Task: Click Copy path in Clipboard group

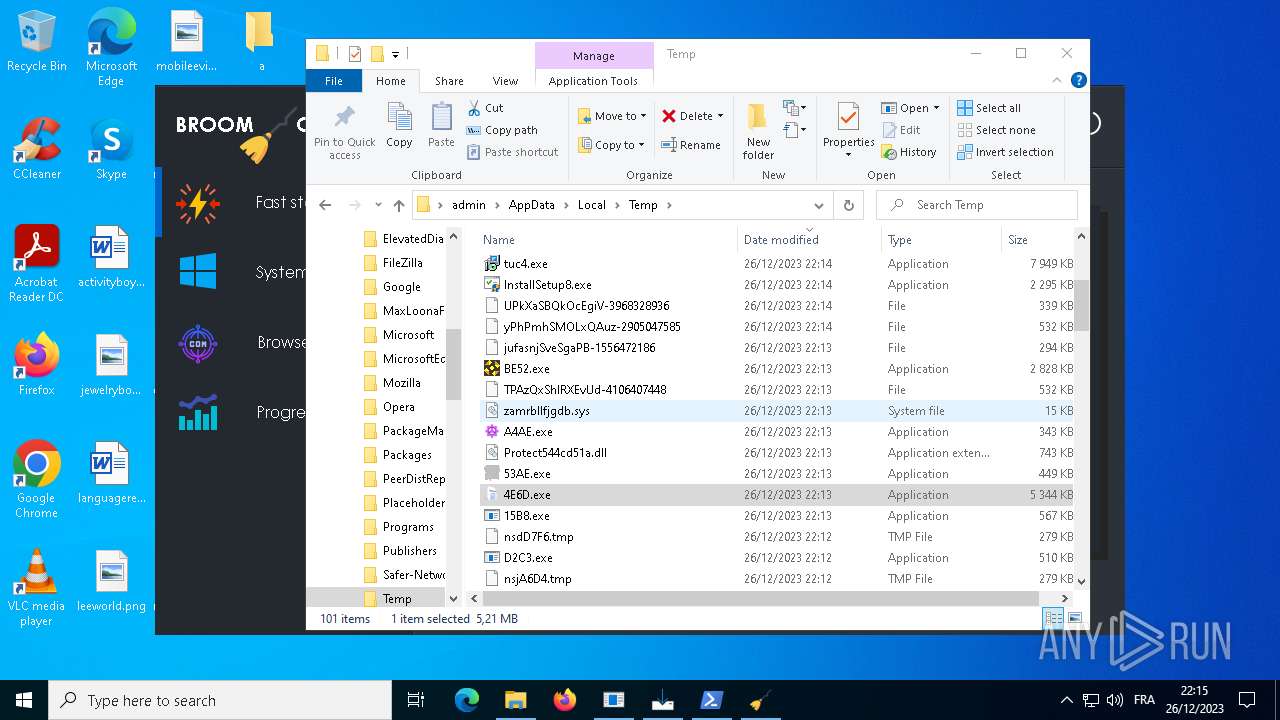Action: 502,130
